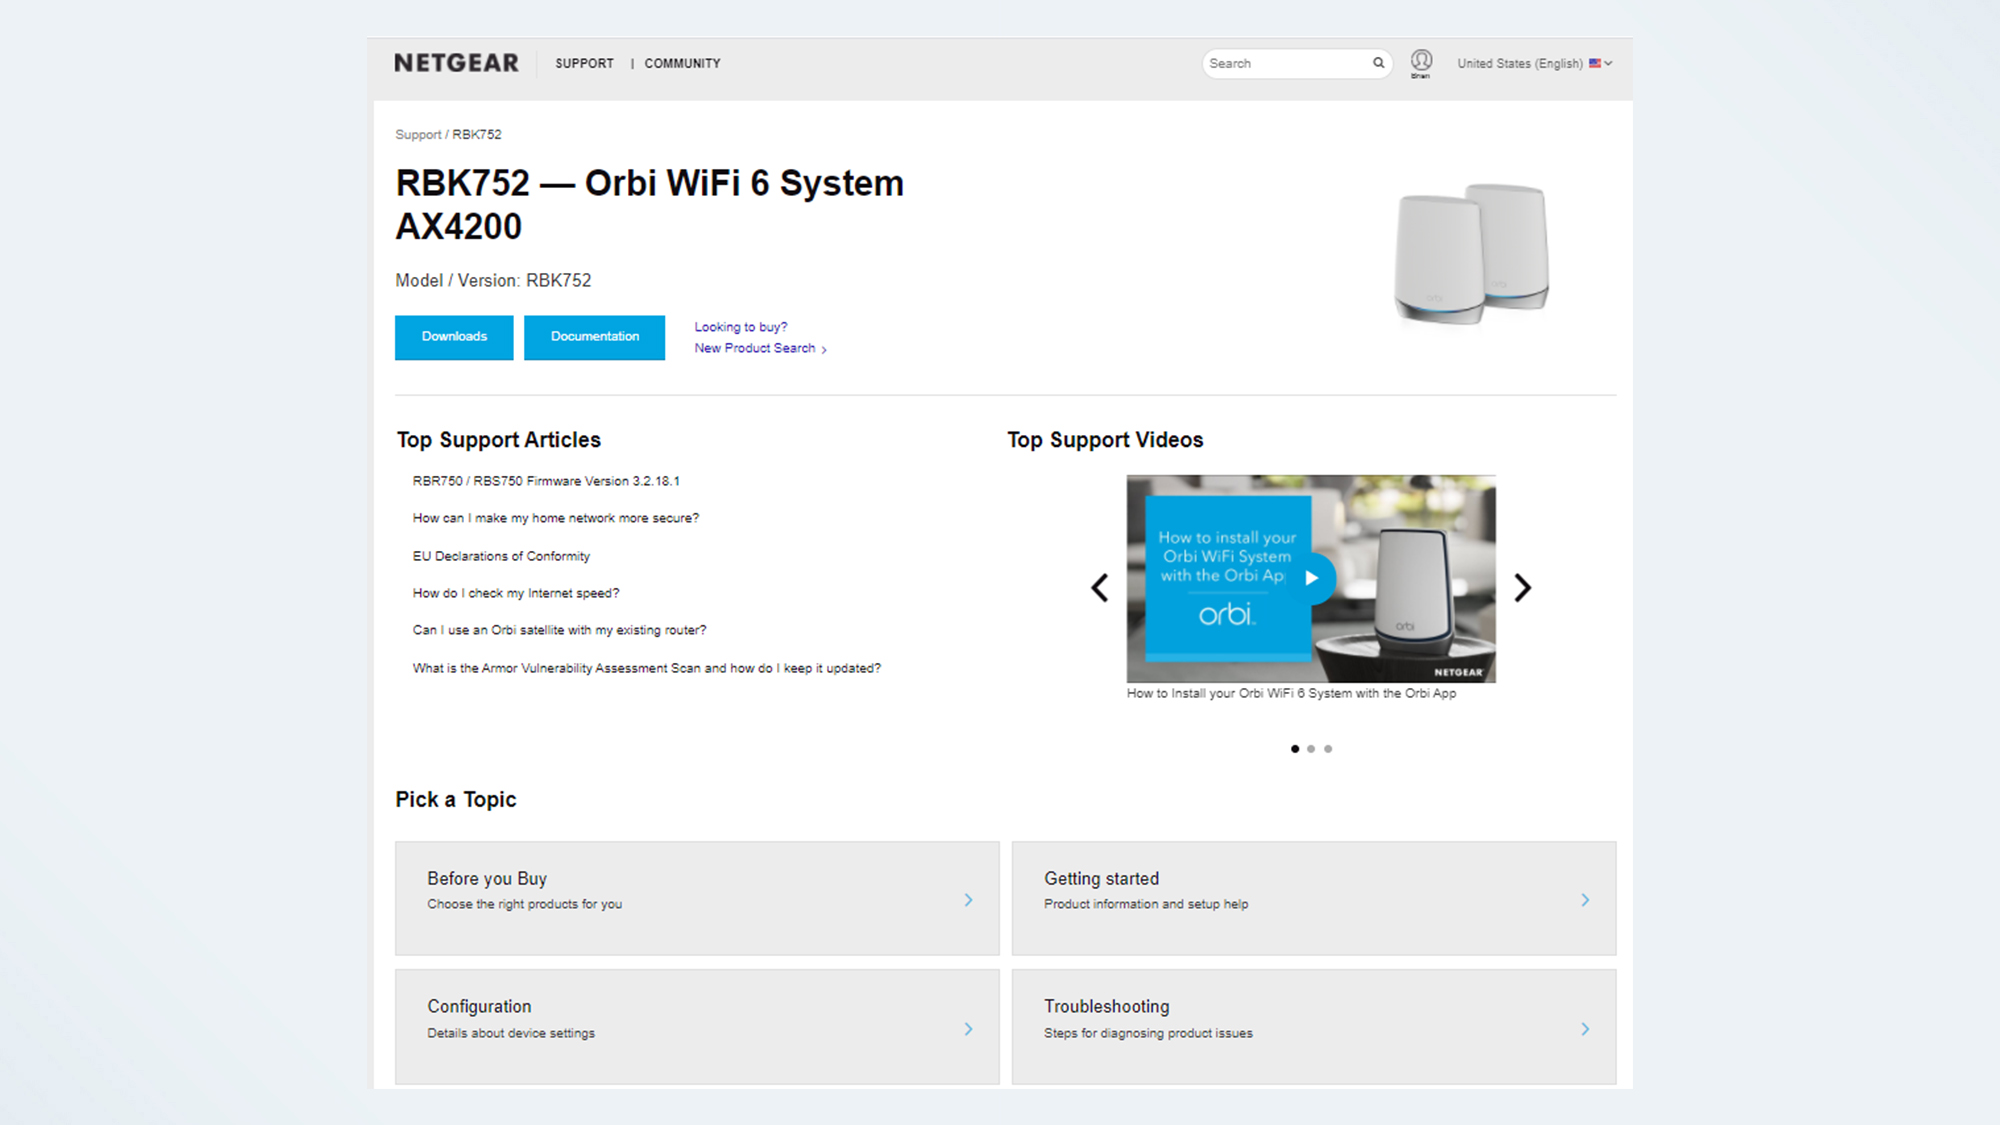Click the RBK752 breadcrumb

pyautogui.click(x=477, y=134)
